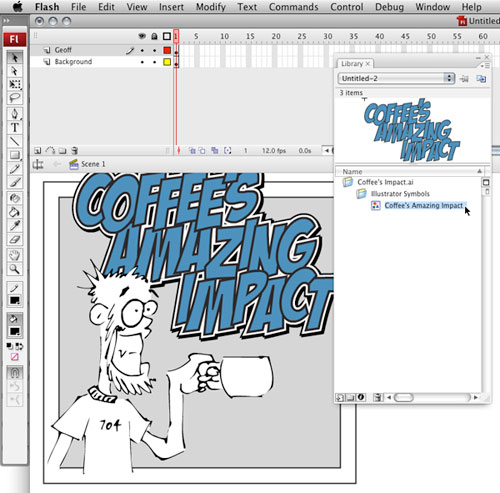Select the Pencil tool
This screenshot has width=500, height=493.
coord(15,168)
